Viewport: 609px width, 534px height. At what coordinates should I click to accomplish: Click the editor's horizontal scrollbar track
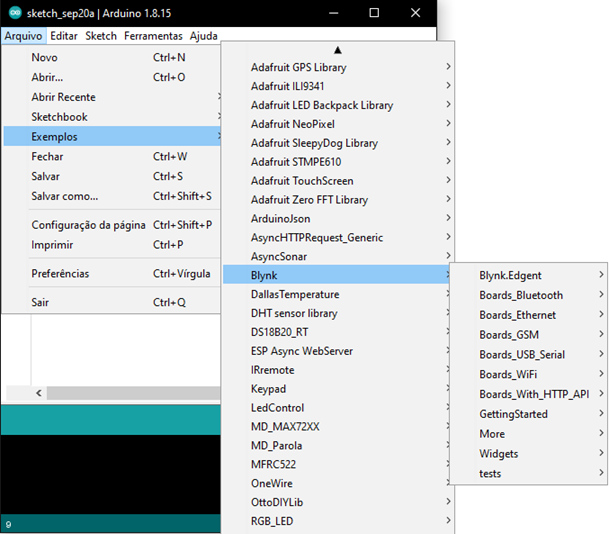click(134, 393)
